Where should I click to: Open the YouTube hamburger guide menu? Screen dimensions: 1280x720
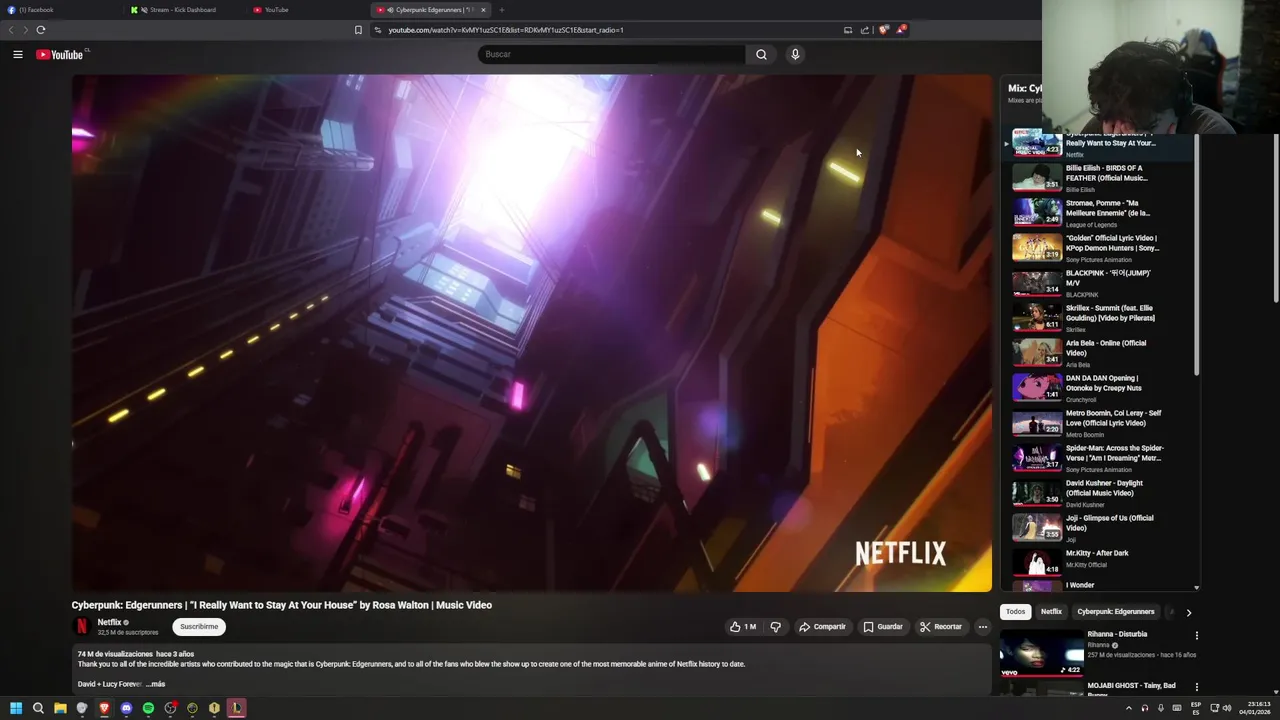(x=17, y=54)
